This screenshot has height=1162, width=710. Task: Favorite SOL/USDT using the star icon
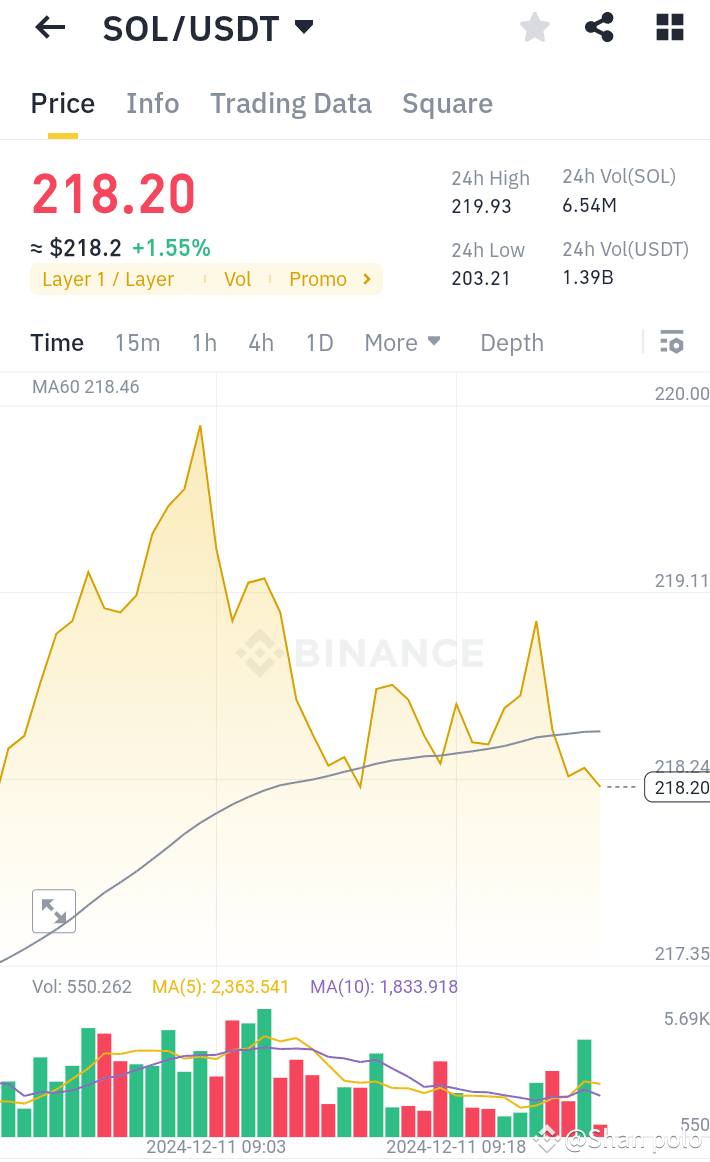pos(534,27)
